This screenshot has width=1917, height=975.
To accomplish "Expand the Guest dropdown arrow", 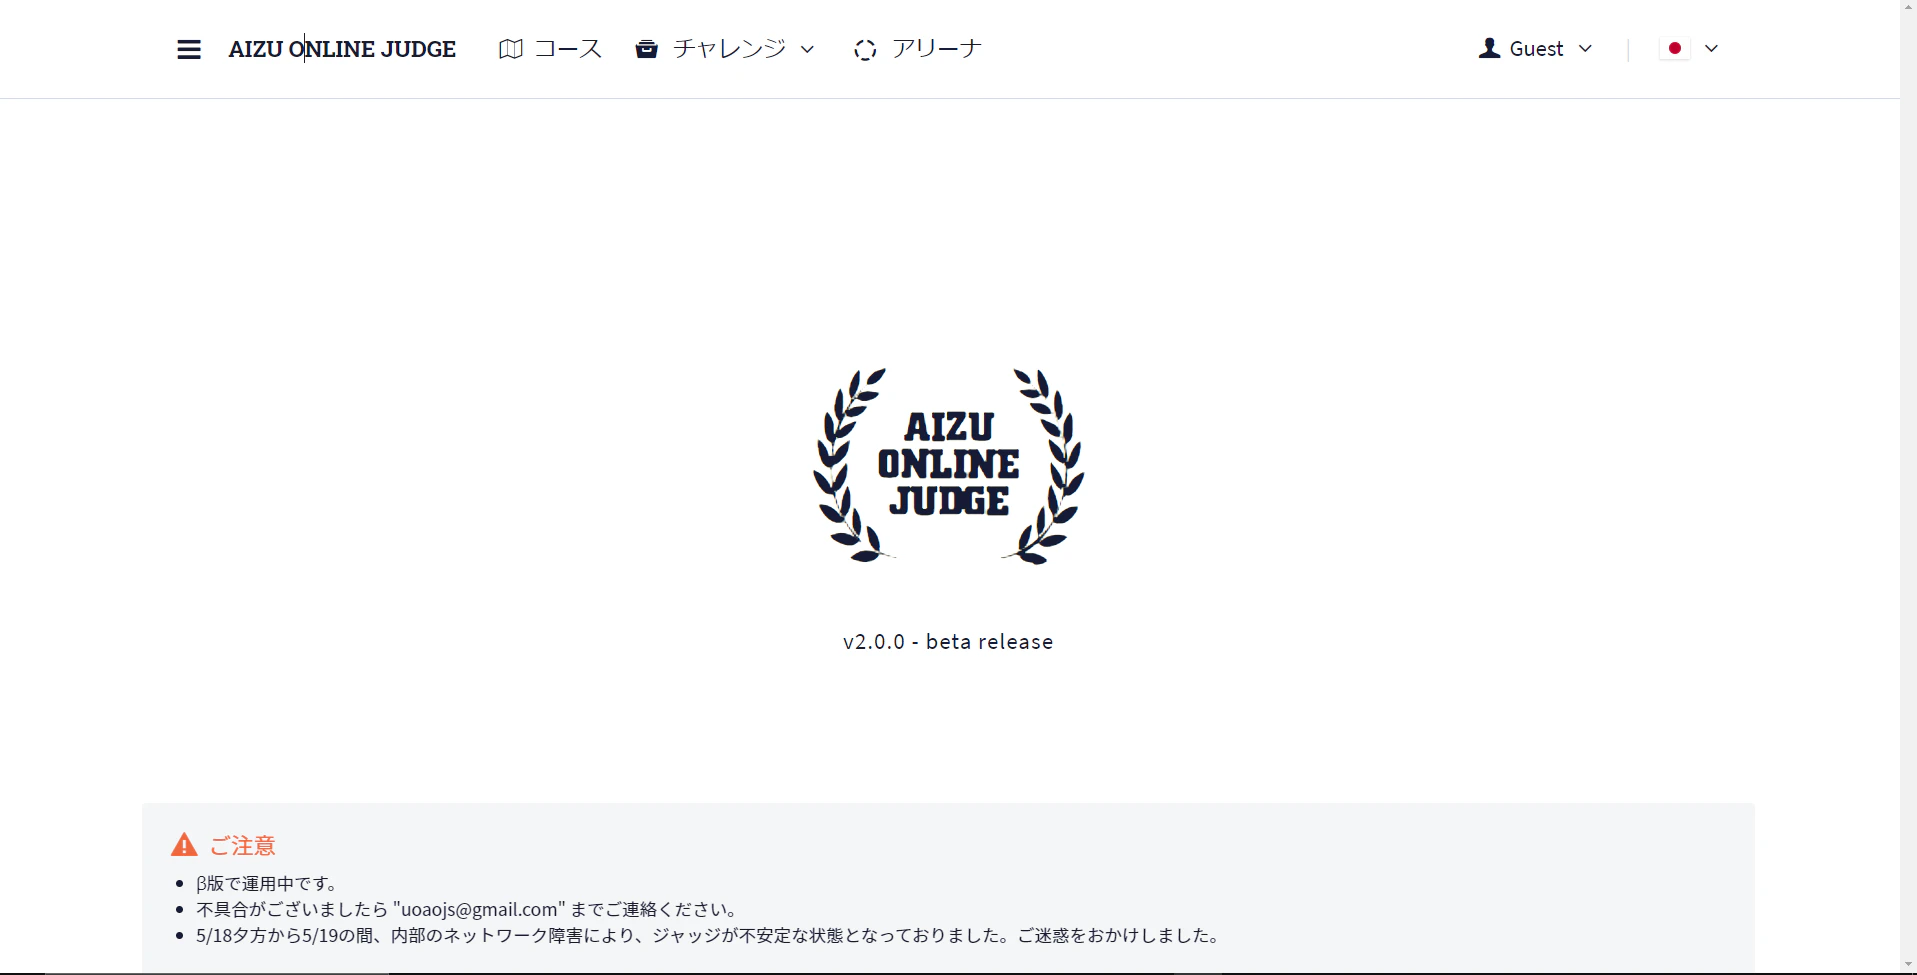I will pyautogui.click(x=1585, y=49).
